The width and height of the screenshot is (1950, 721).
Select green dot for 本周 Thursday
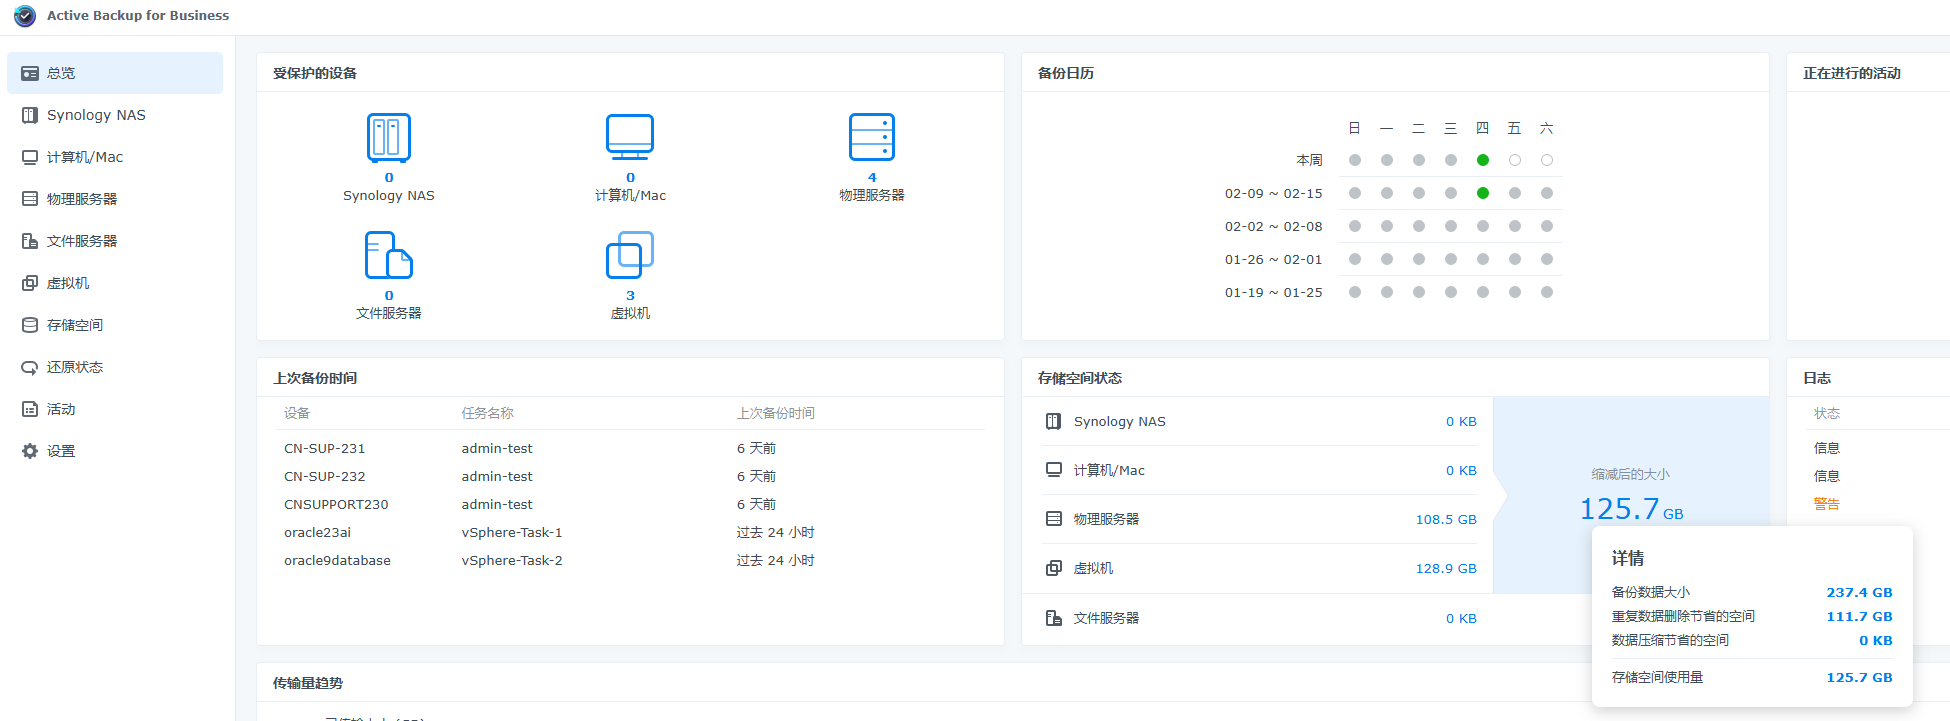pos(1483,160)
